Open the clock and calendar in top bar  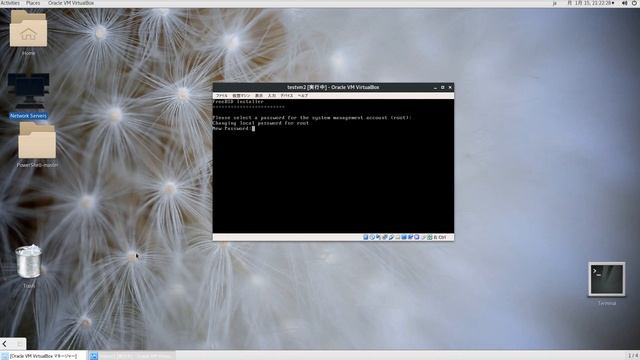coord(591,3)
